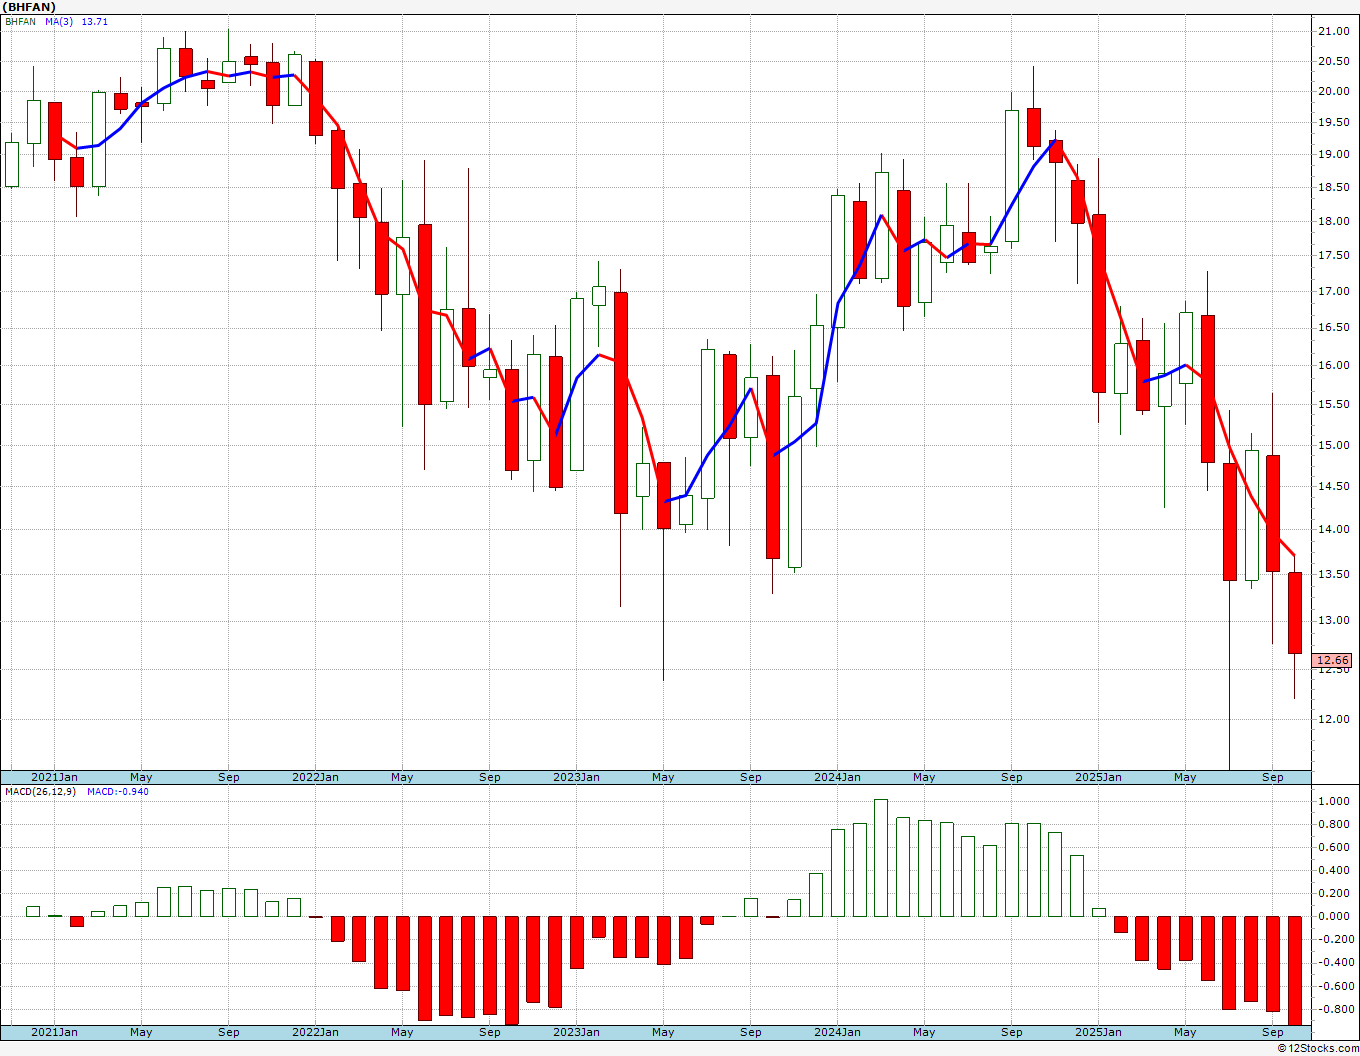The width and height of the screenshot is (1360, 1056).
Task: Click the 16.00 price axis label
Action: click(x=1333, y=366)
